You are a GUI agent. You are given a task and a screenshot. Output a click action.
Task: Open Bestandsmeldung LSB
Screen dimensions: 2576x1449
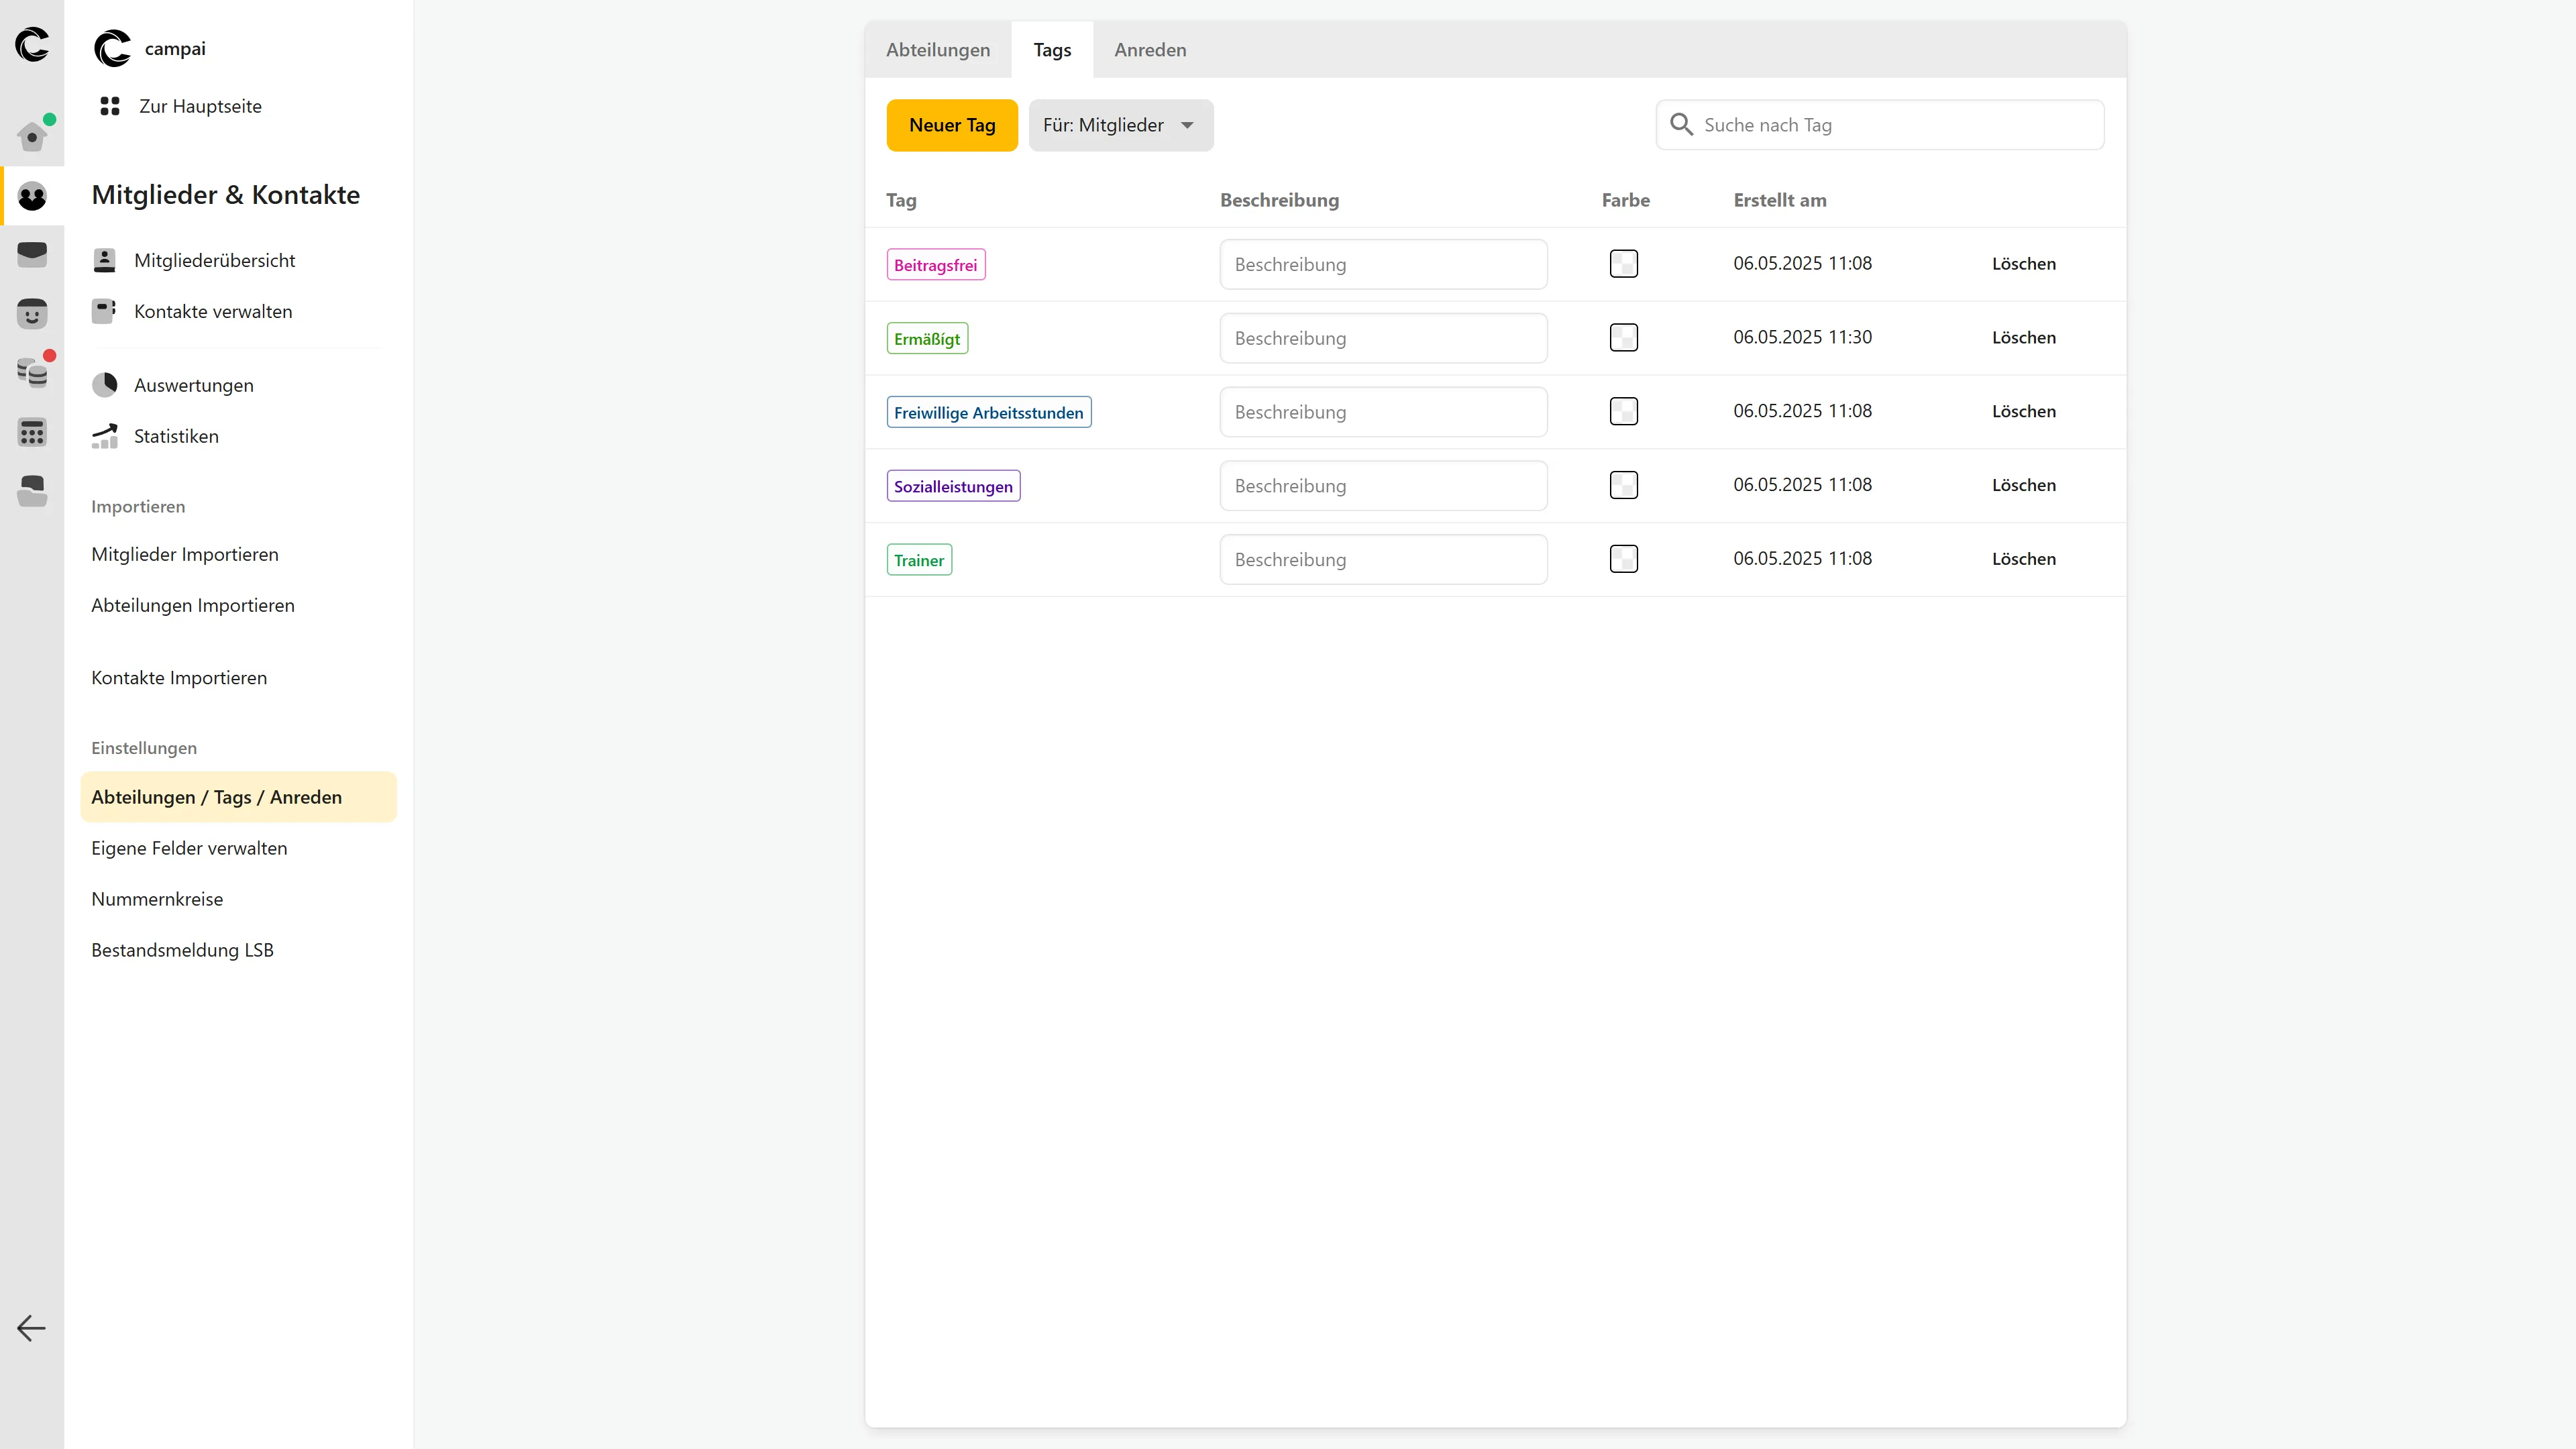point(182,950)
